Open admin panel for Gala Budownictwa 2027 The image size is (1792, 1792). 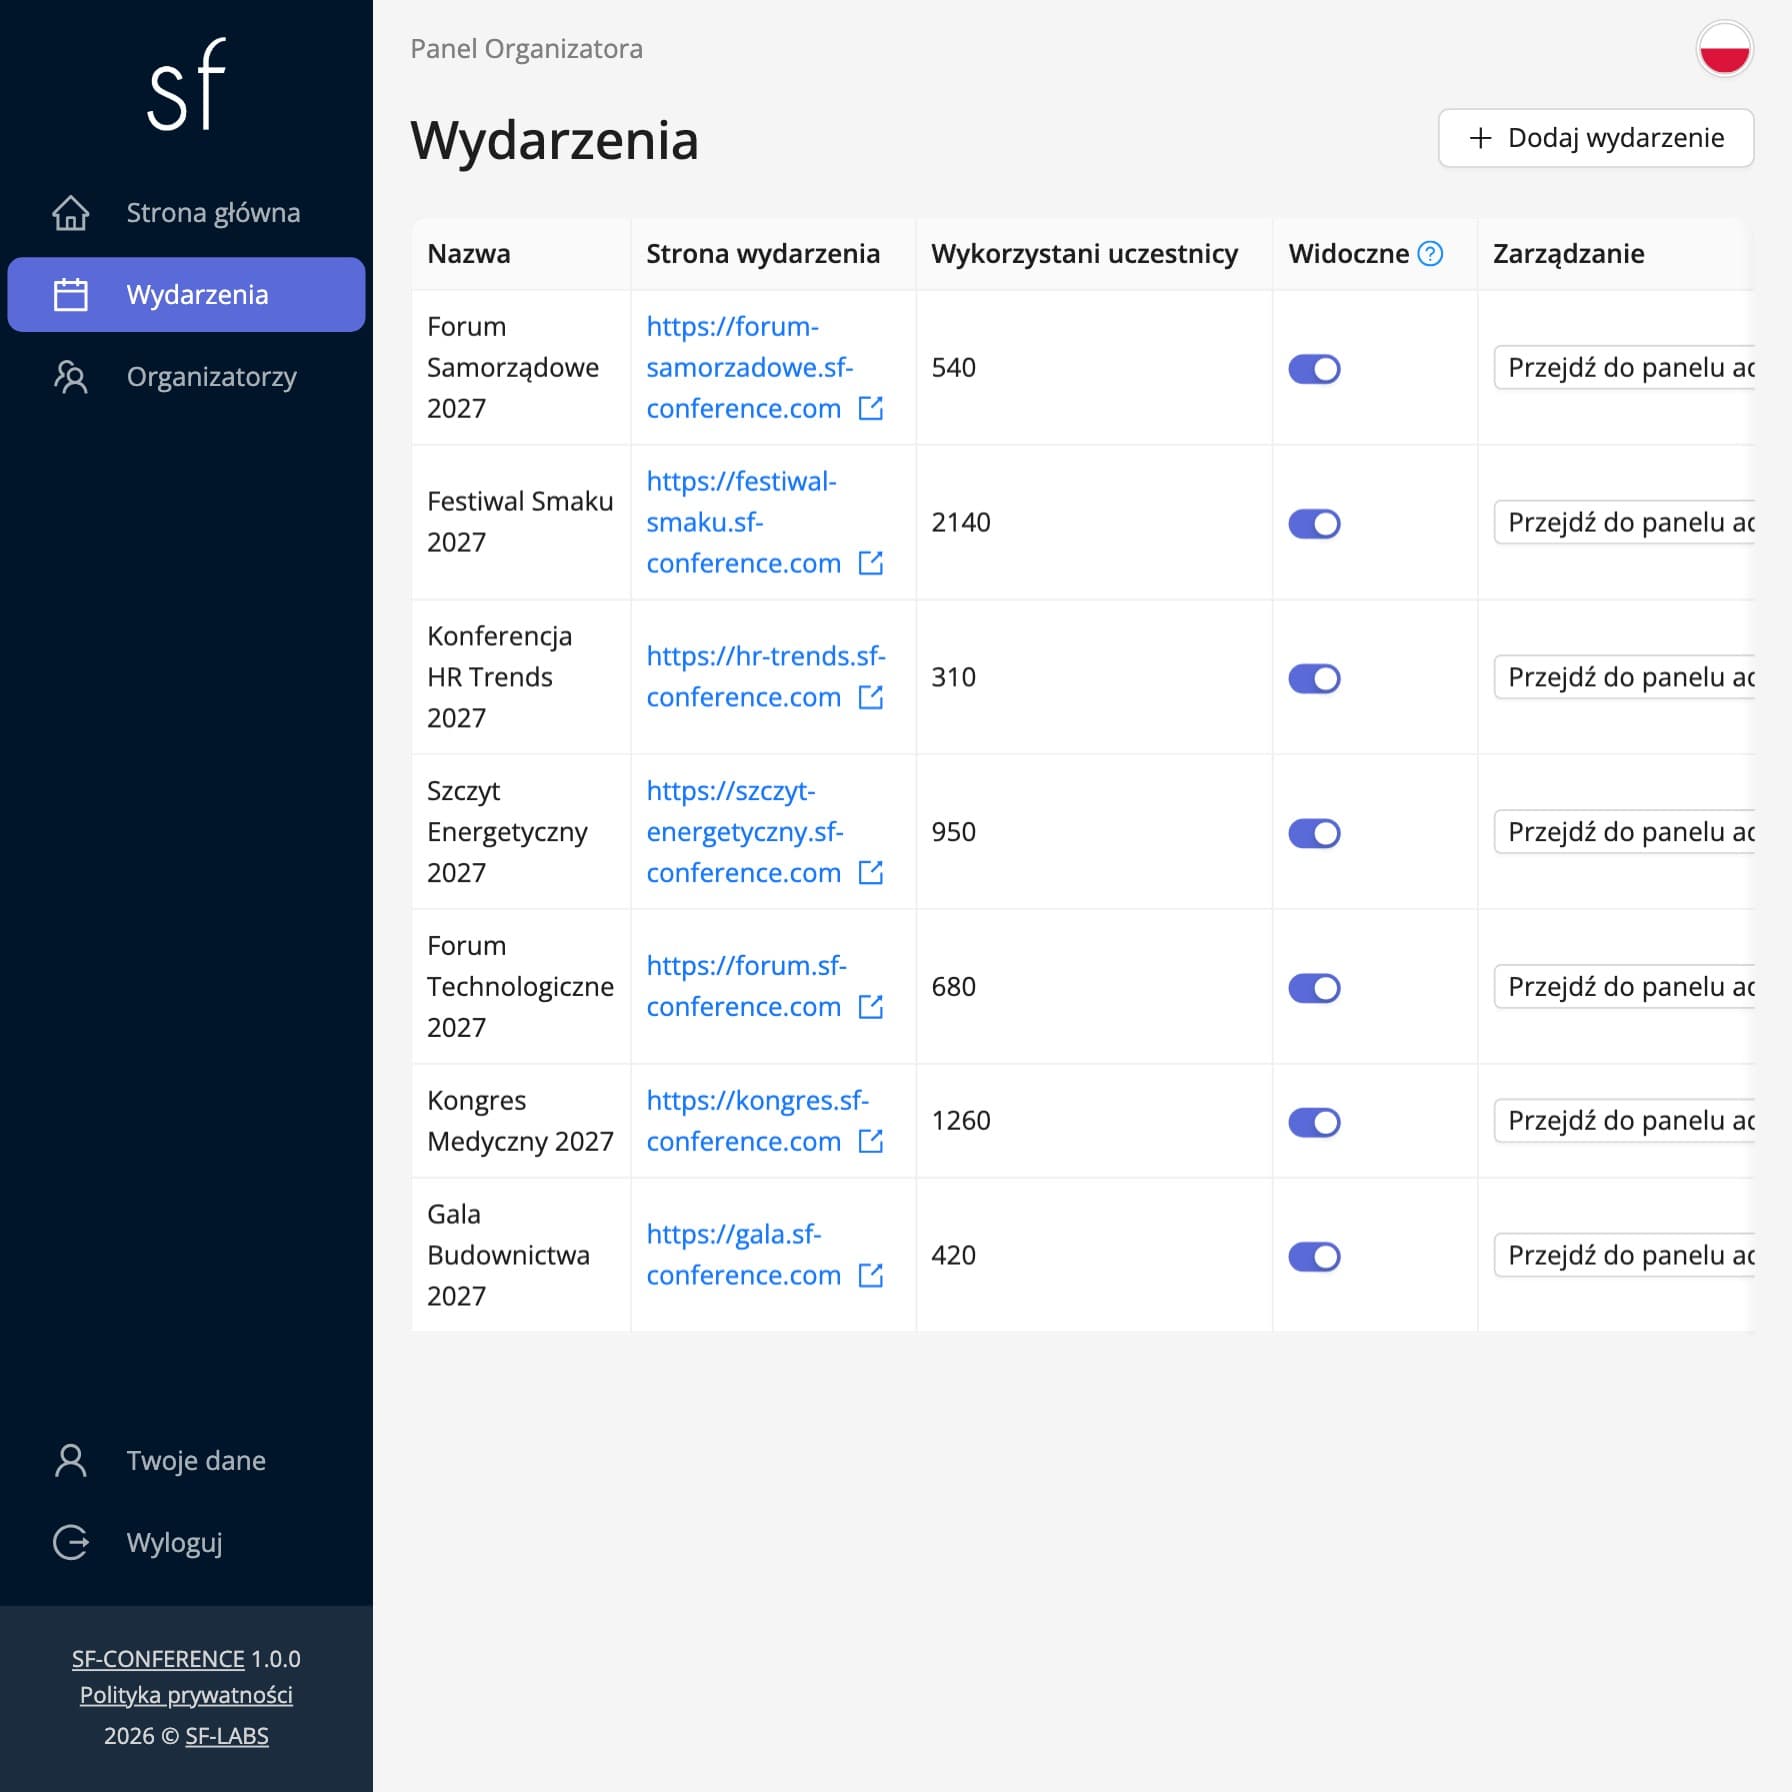(x=1624, y=1255)
